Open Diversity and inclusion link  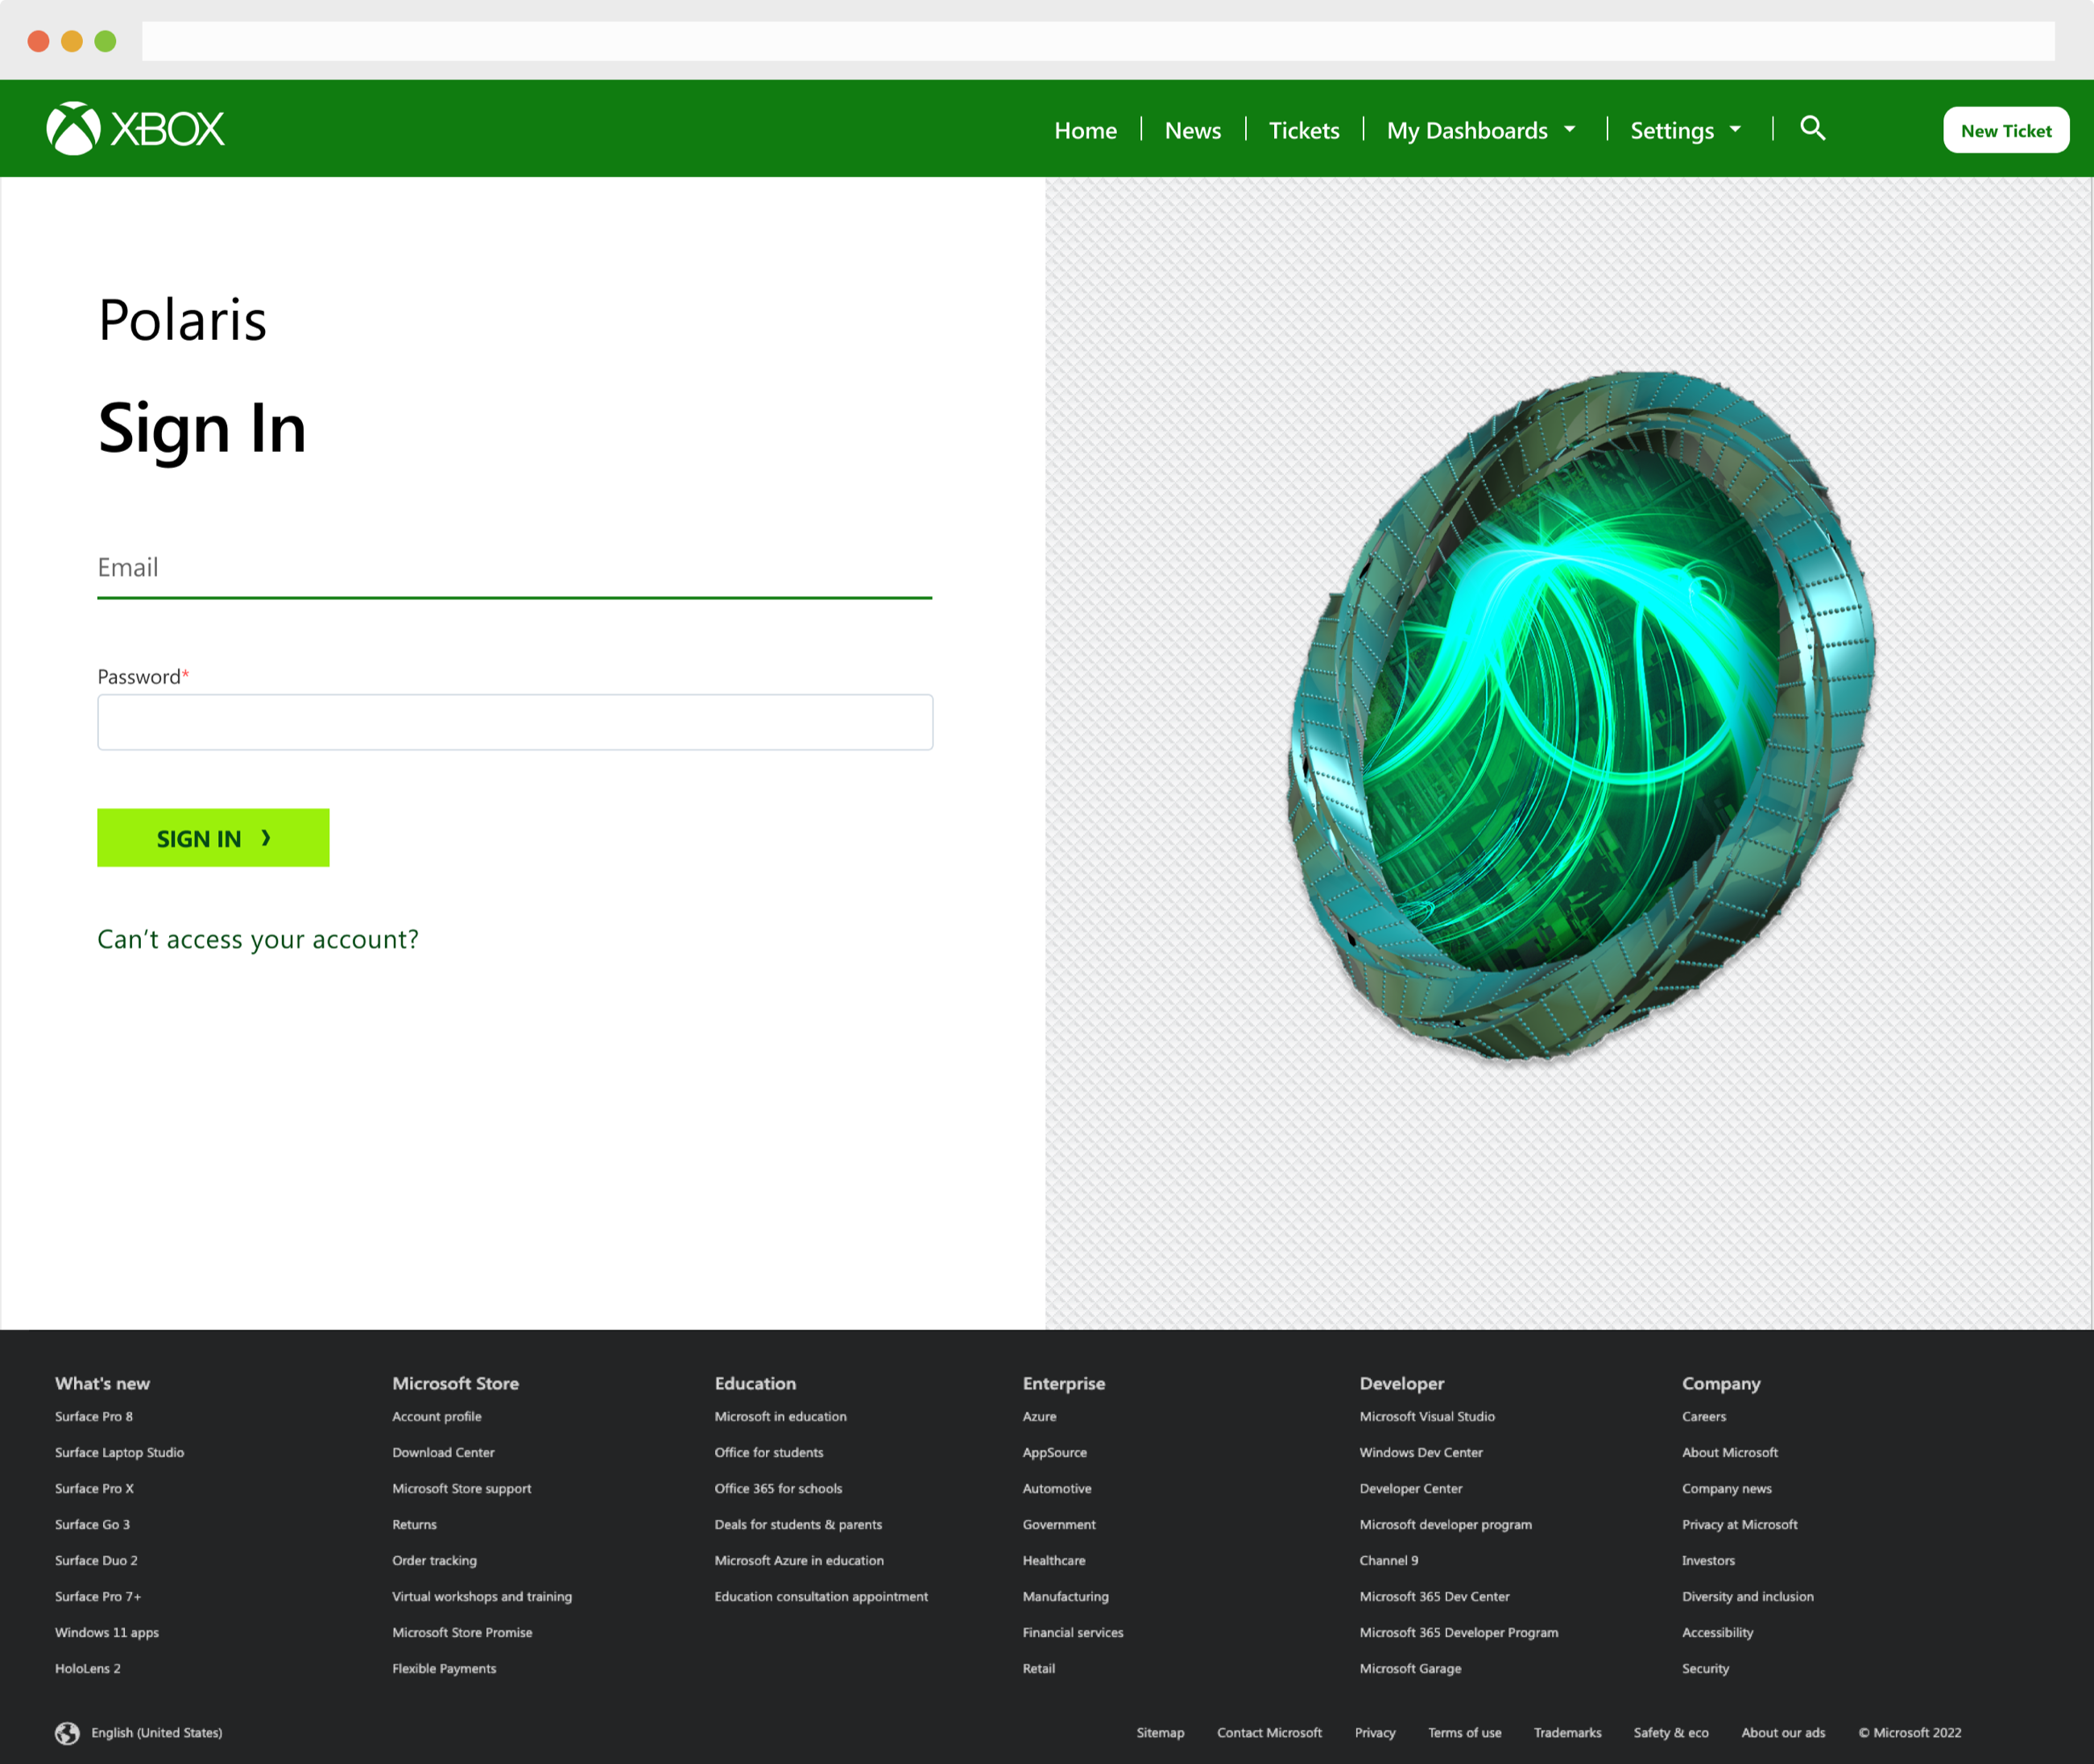1748,1597
